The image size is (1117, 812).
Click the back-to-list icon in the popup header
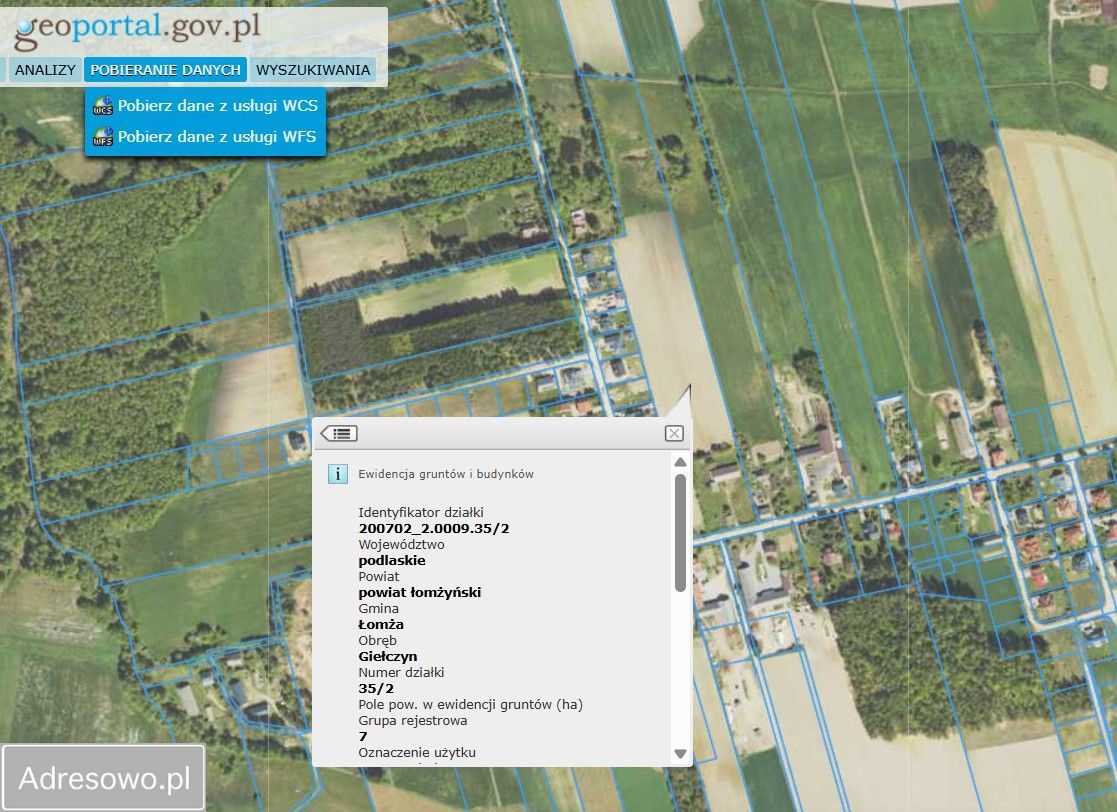[340, 433]
